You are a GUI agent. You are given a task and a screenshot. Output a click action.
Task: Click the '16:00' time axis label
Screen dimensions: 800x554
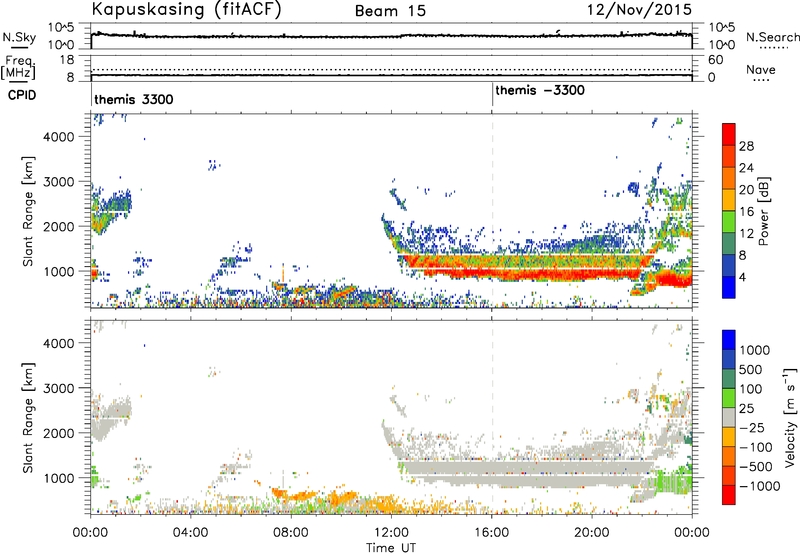(491, 533)
